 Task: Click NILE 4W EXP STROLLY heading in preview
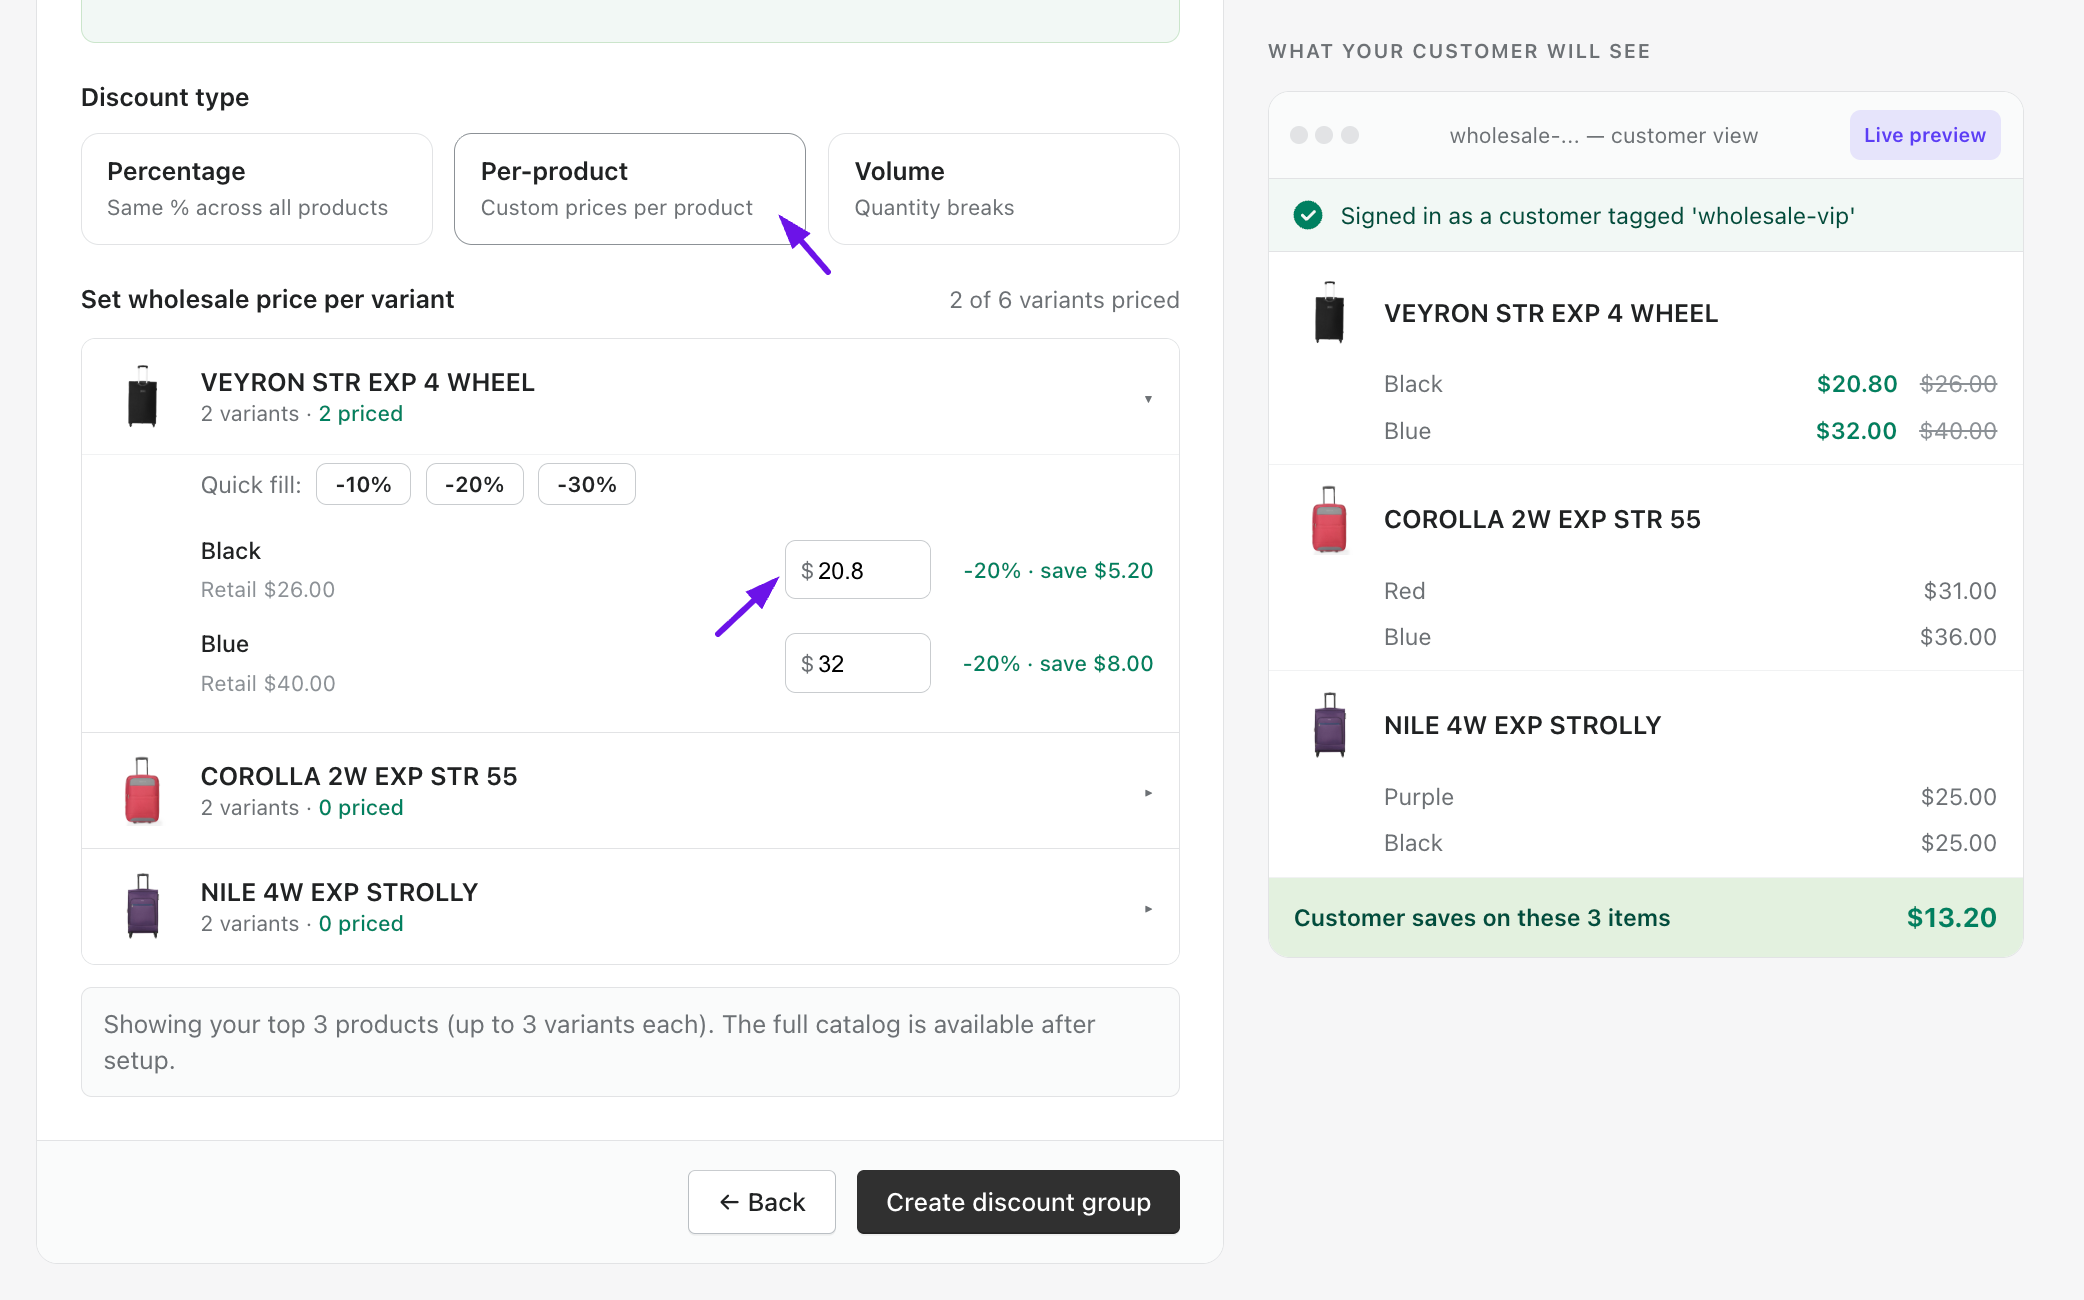1522,726
